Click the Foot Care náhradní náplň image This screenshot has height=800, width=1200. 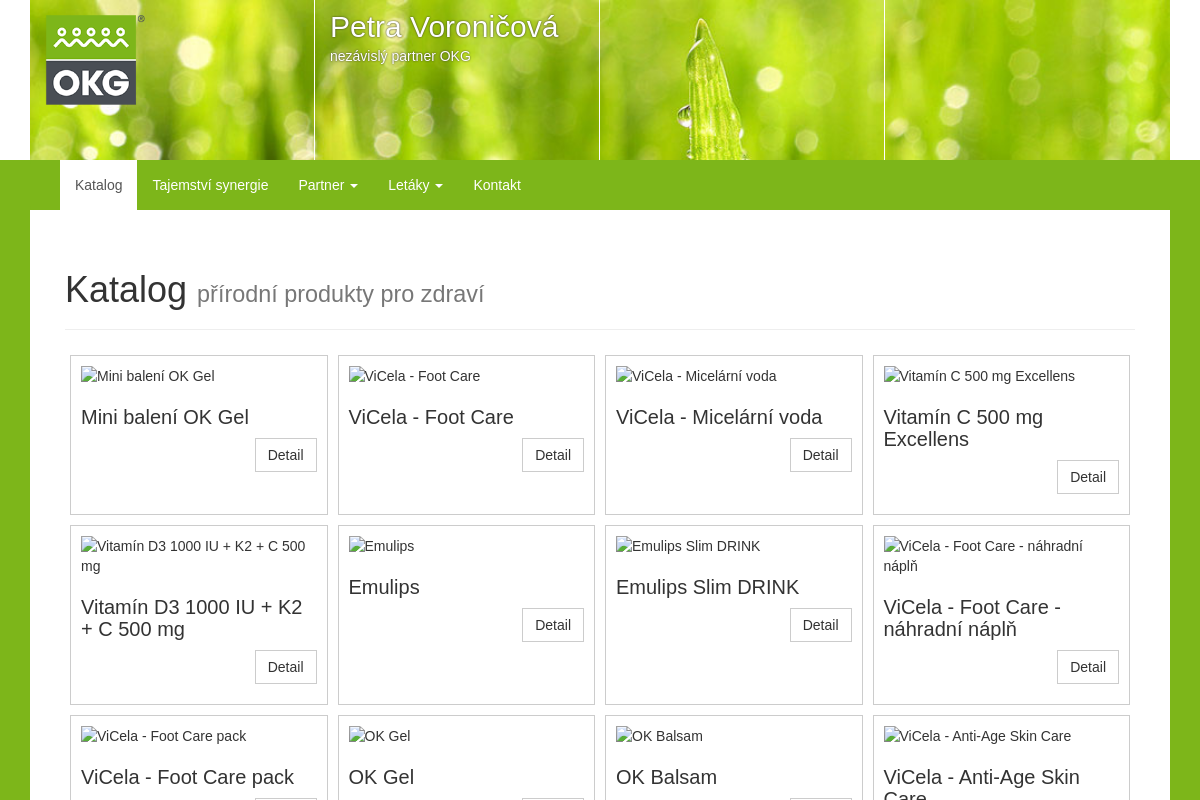pos(983,556)
